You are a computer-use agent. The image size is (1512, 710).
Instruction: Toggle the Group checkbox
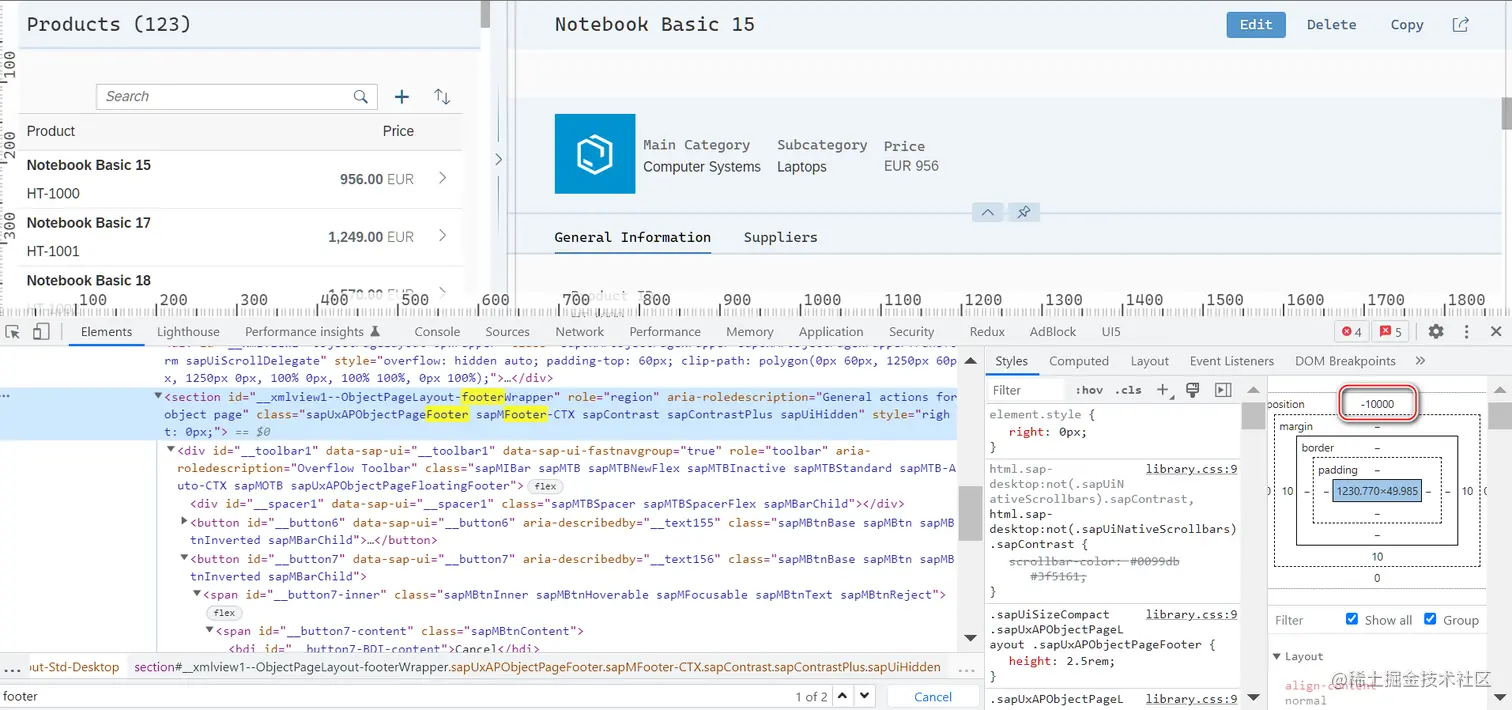click(x=1430, y=619)
